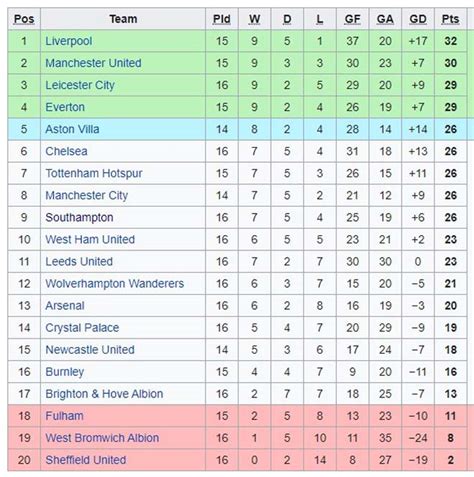Select the Aston Villa link
Image resolution: width=474 pixels, height=477 pixels.
[x=72, y=129]
